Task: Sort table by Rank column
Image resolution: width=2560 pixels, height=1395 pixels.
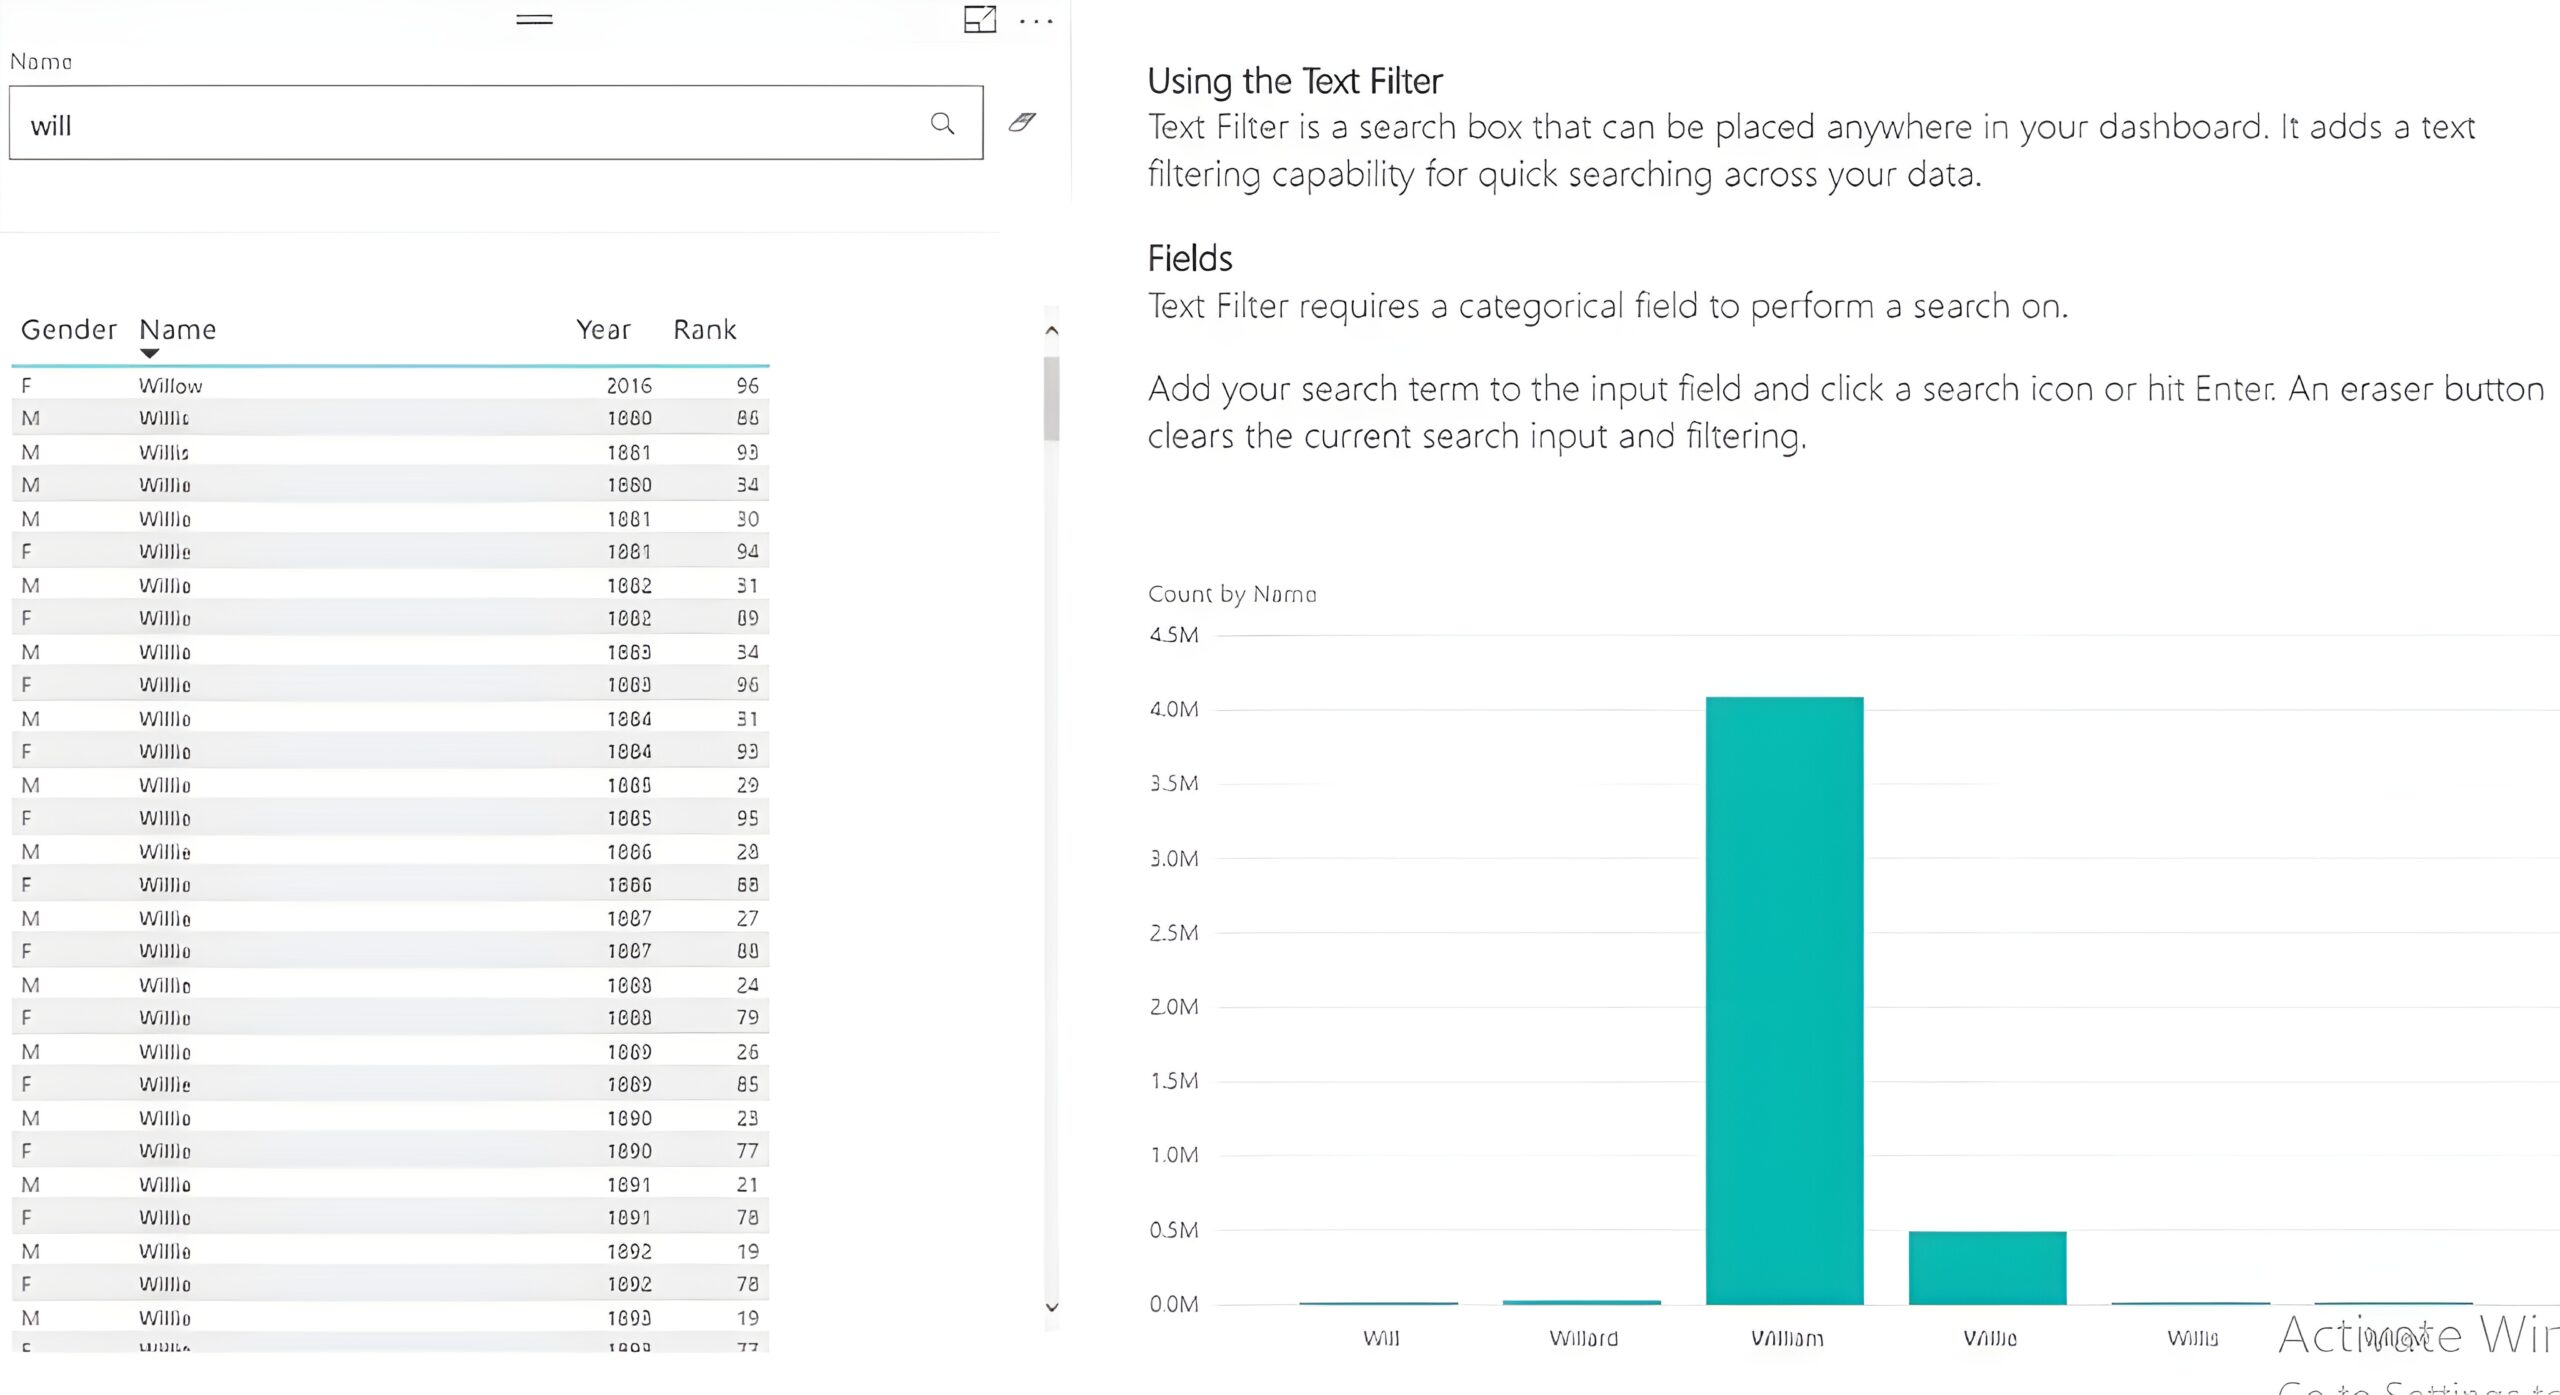Action: (x=704, y=329)
